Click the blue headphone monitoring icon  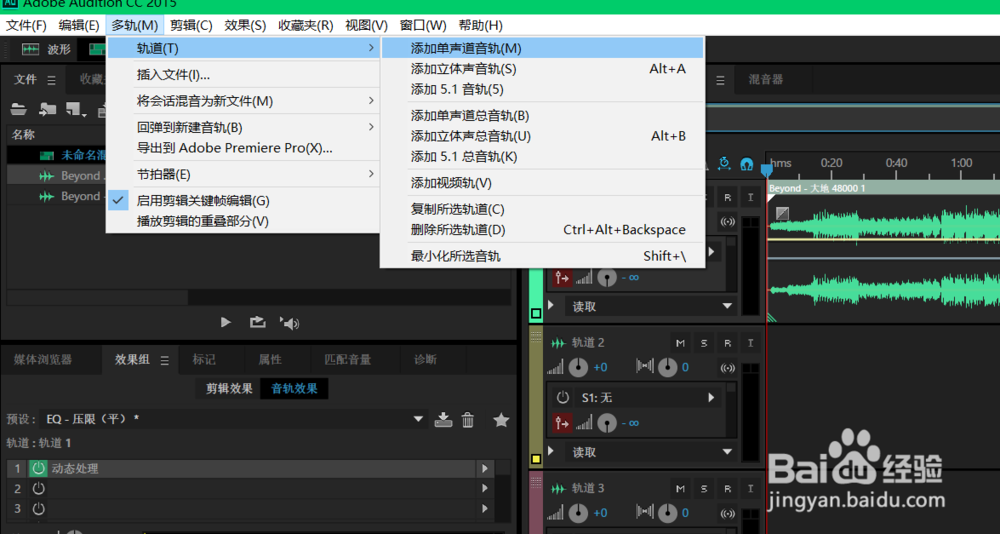tap(746, 165)
